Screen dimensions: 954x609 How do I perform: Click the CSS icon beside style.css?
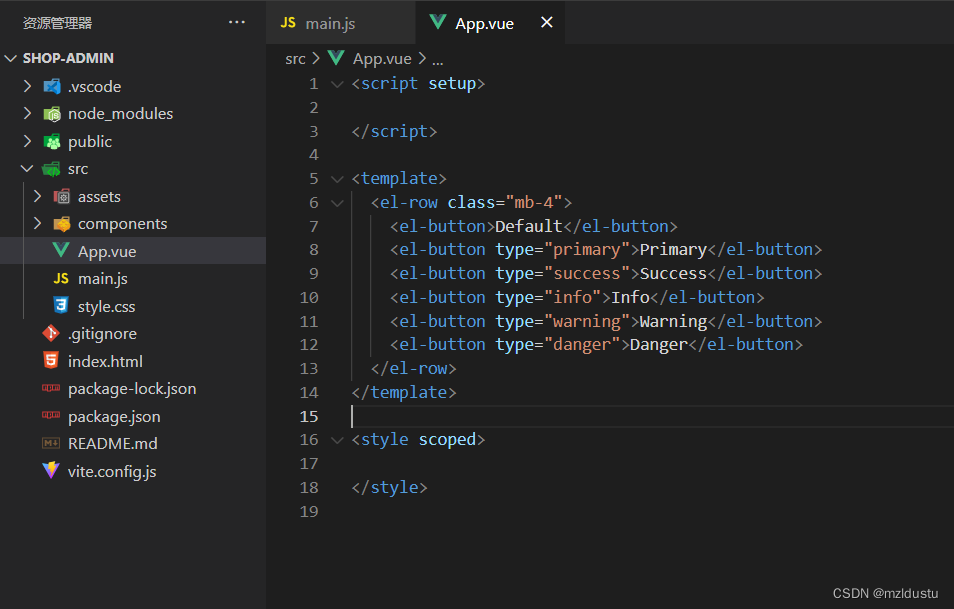pyautogui.click(x=61, y=305)
